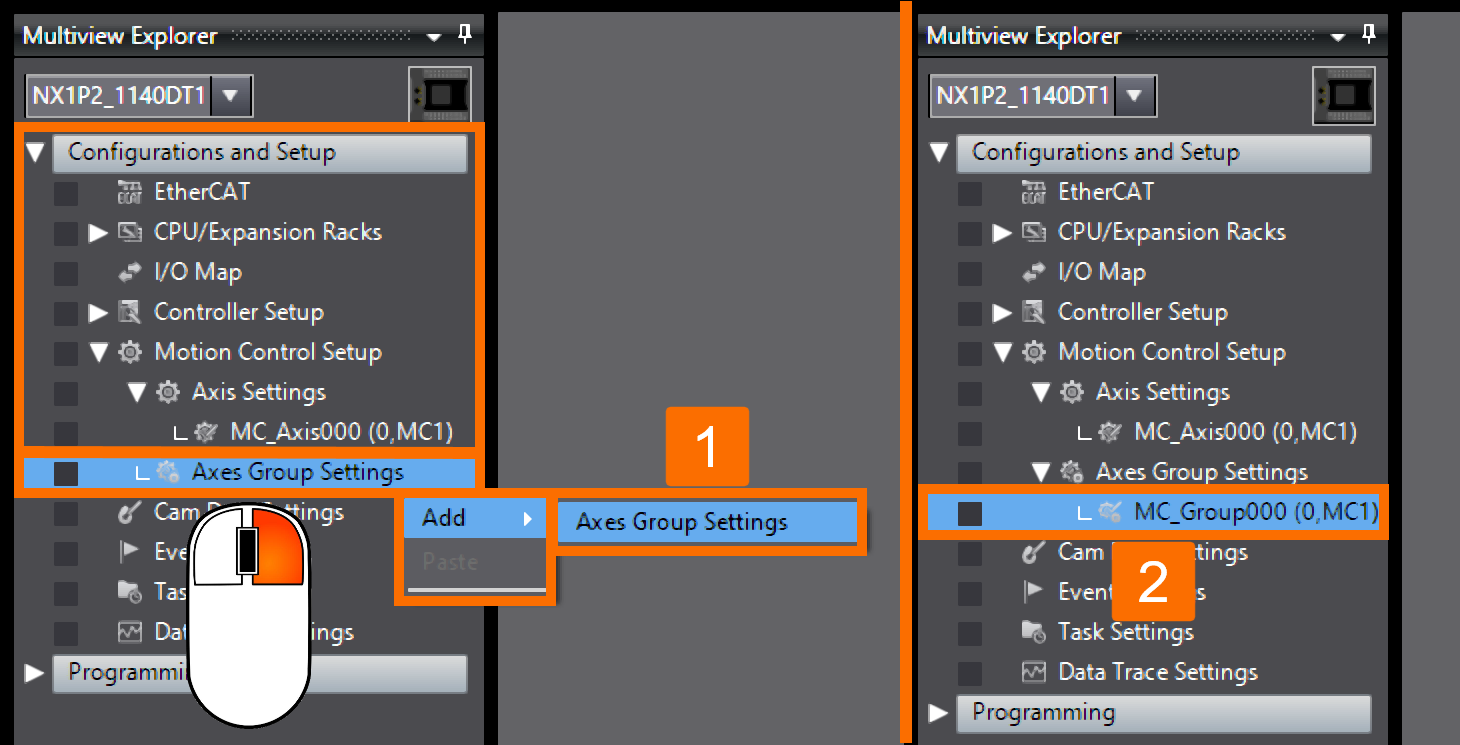Pin the Multiview Explorer panel
The height and width of the screenshot is (745, 1460).
[463, 34]
